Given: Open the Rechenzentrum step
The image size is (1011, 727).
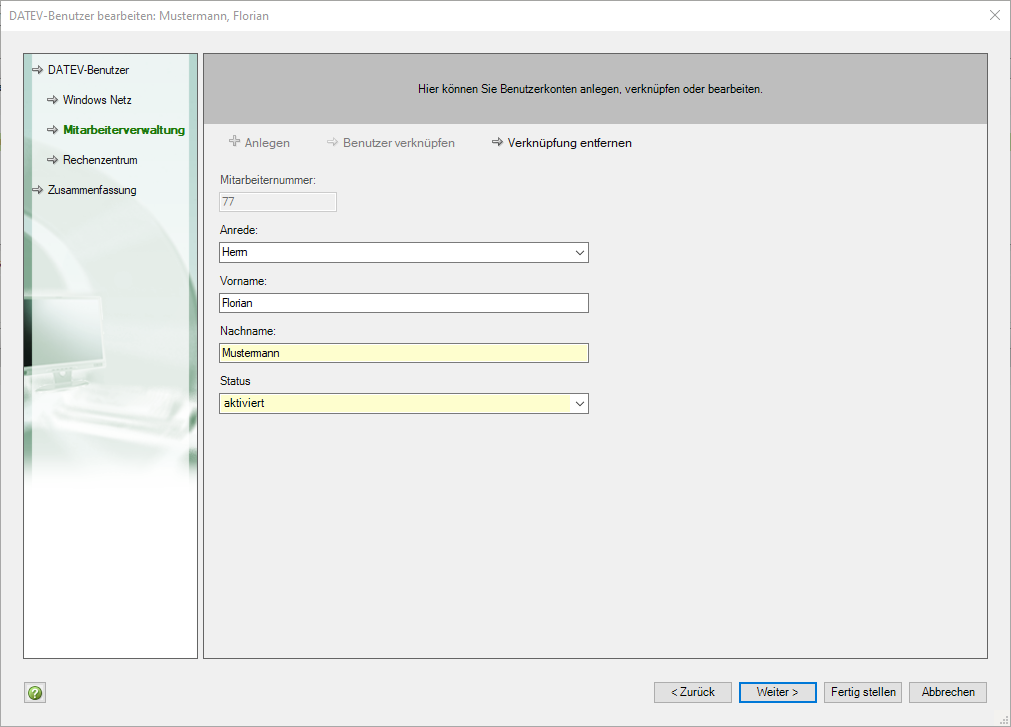Looking at the screenshot, I should (100, 160).
